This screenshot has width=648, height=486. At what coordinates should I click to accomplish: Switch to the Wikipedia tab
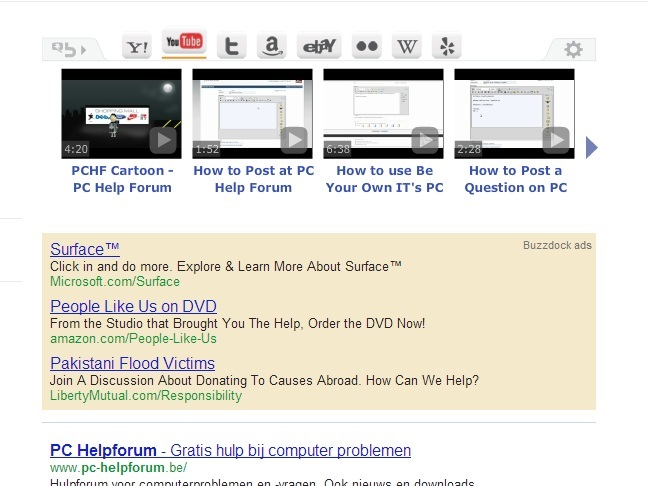407,46
